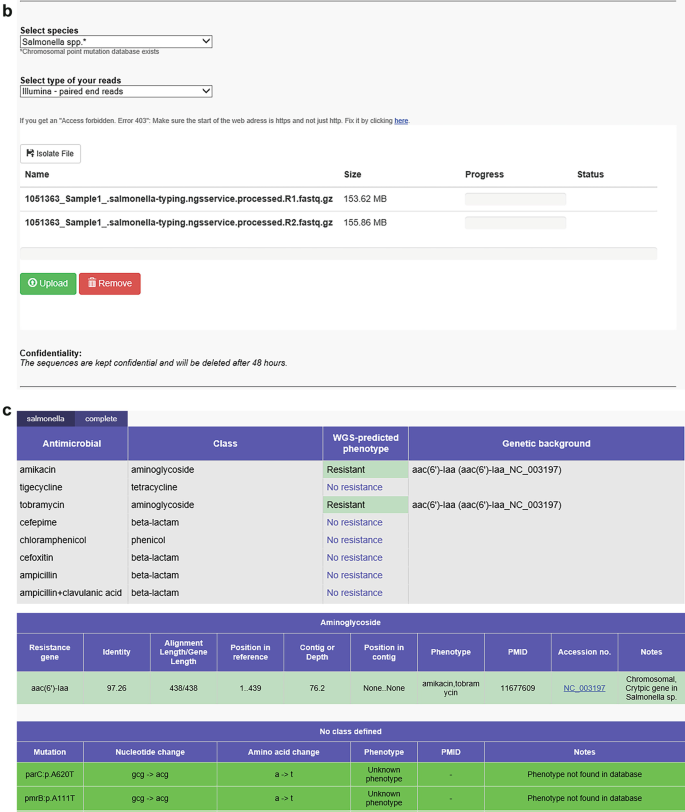Switch to the complete tab
685x812 pixels.
pos(101,419)
